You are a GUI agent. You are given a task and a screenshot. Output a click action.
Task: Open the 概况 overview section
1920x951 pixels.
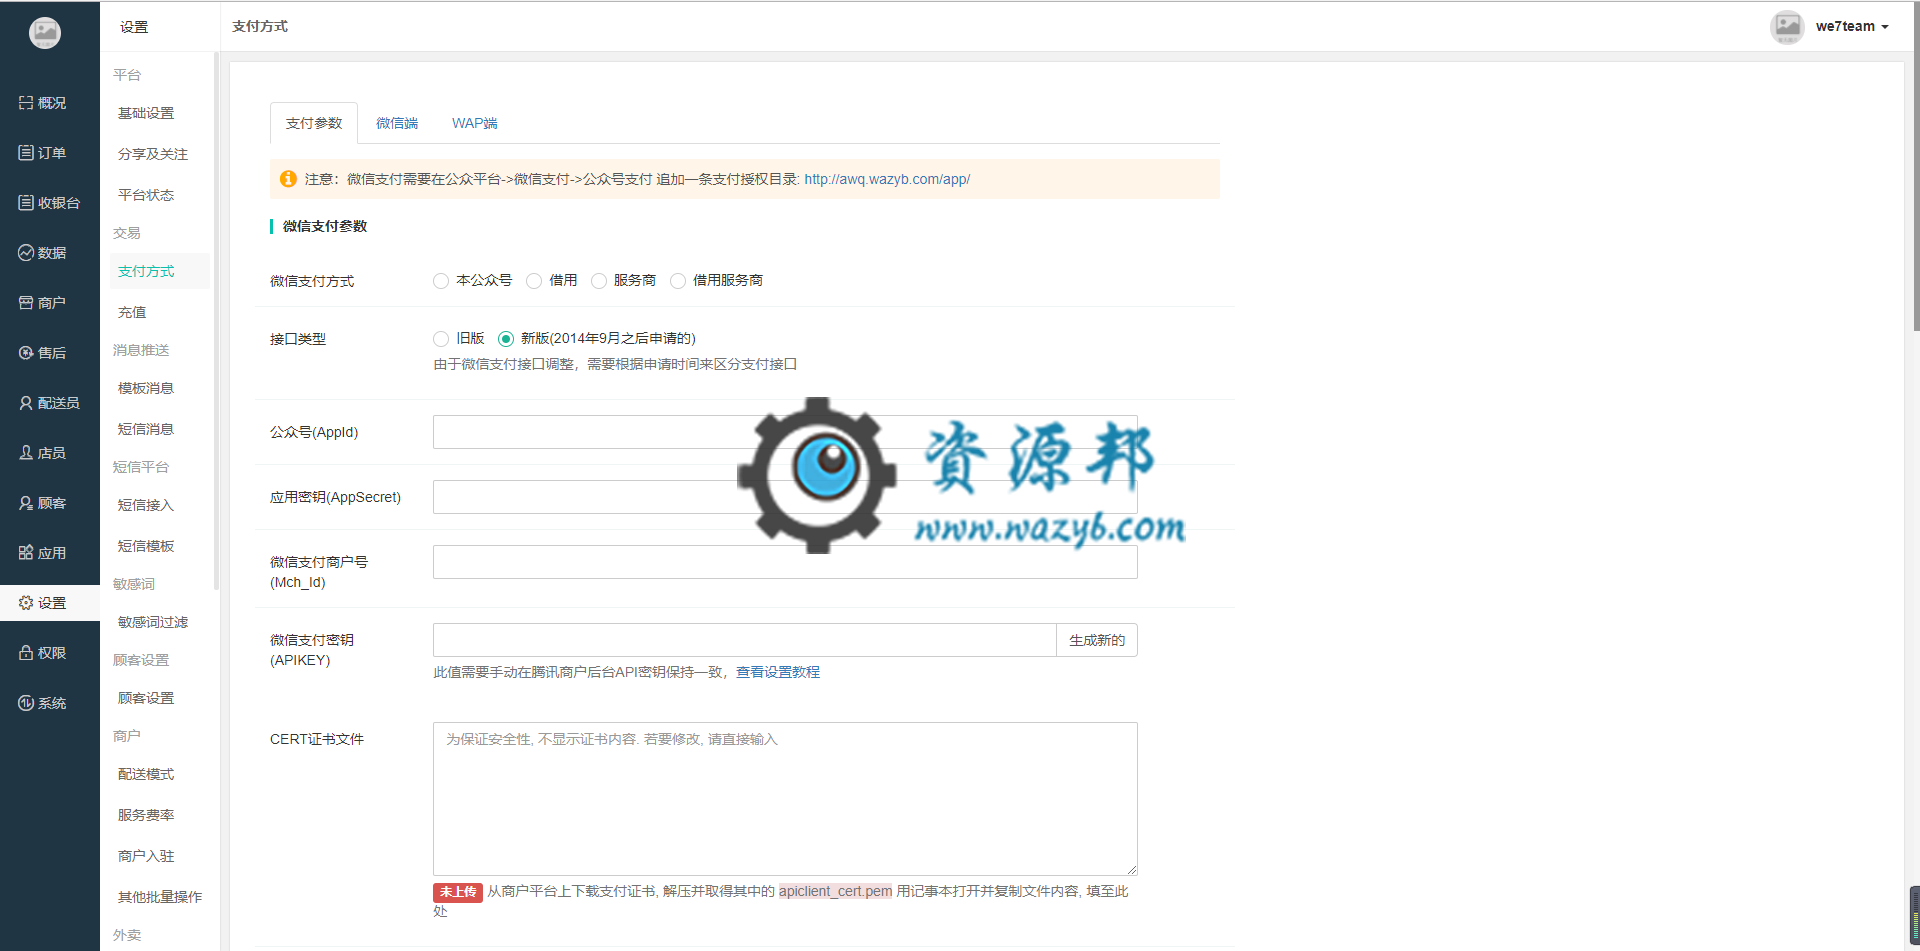click(x=42, y=103)
